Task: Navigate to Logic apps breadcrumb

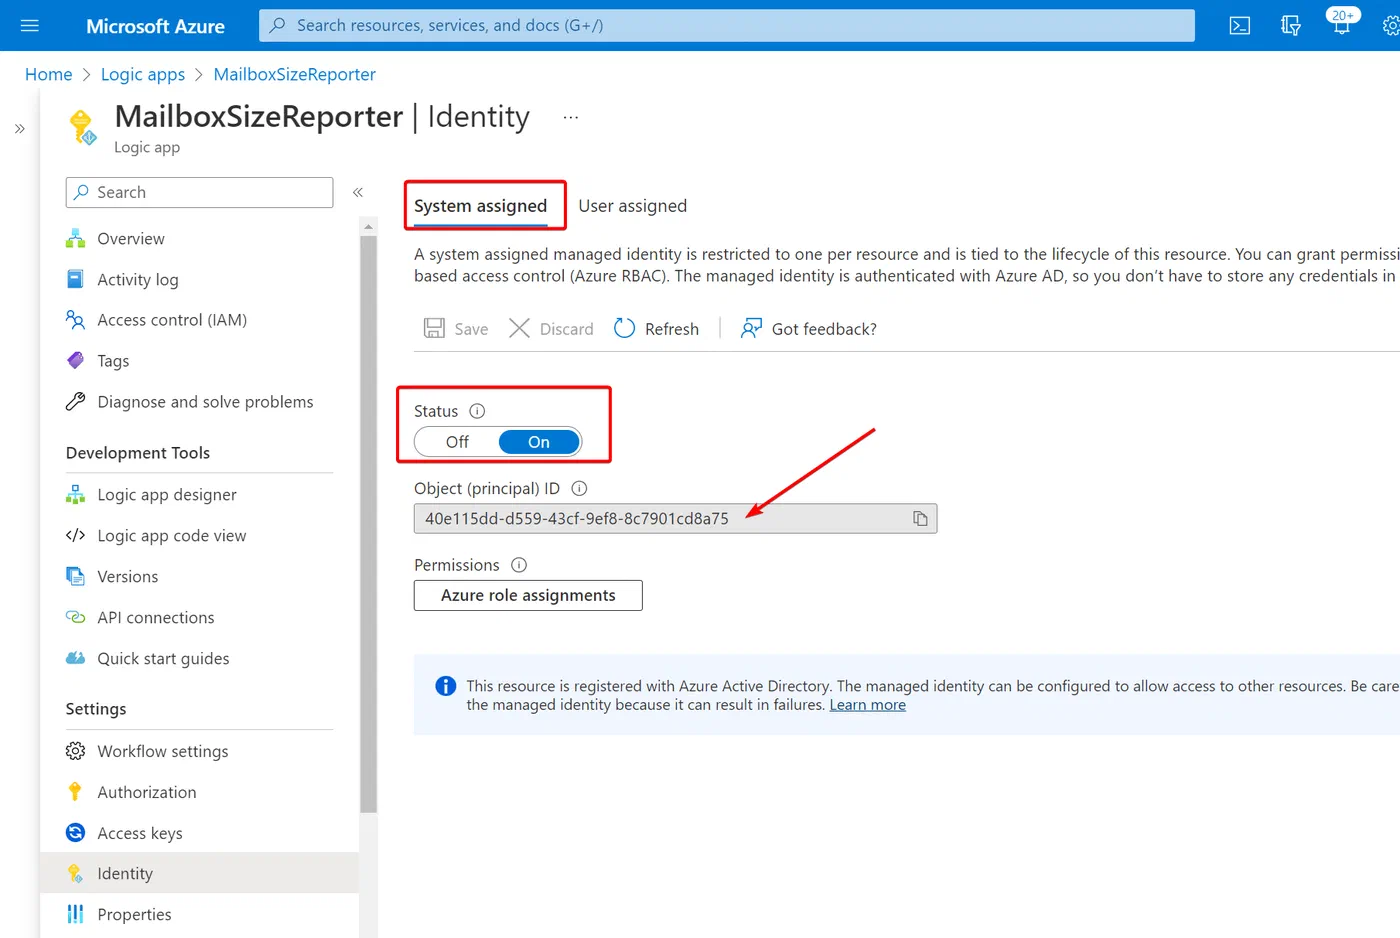Action: click(143, 74)
